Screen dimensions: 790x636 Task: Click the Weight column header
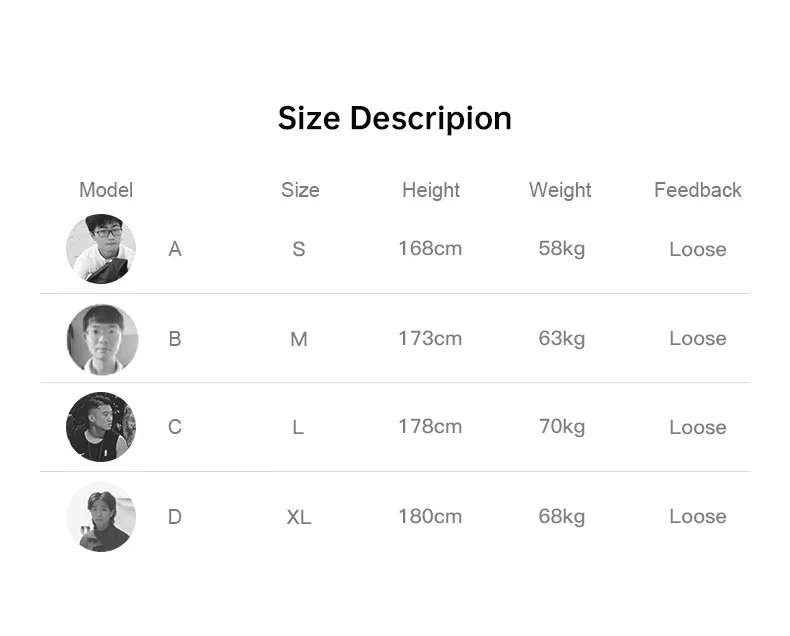[x=560, y=190]
